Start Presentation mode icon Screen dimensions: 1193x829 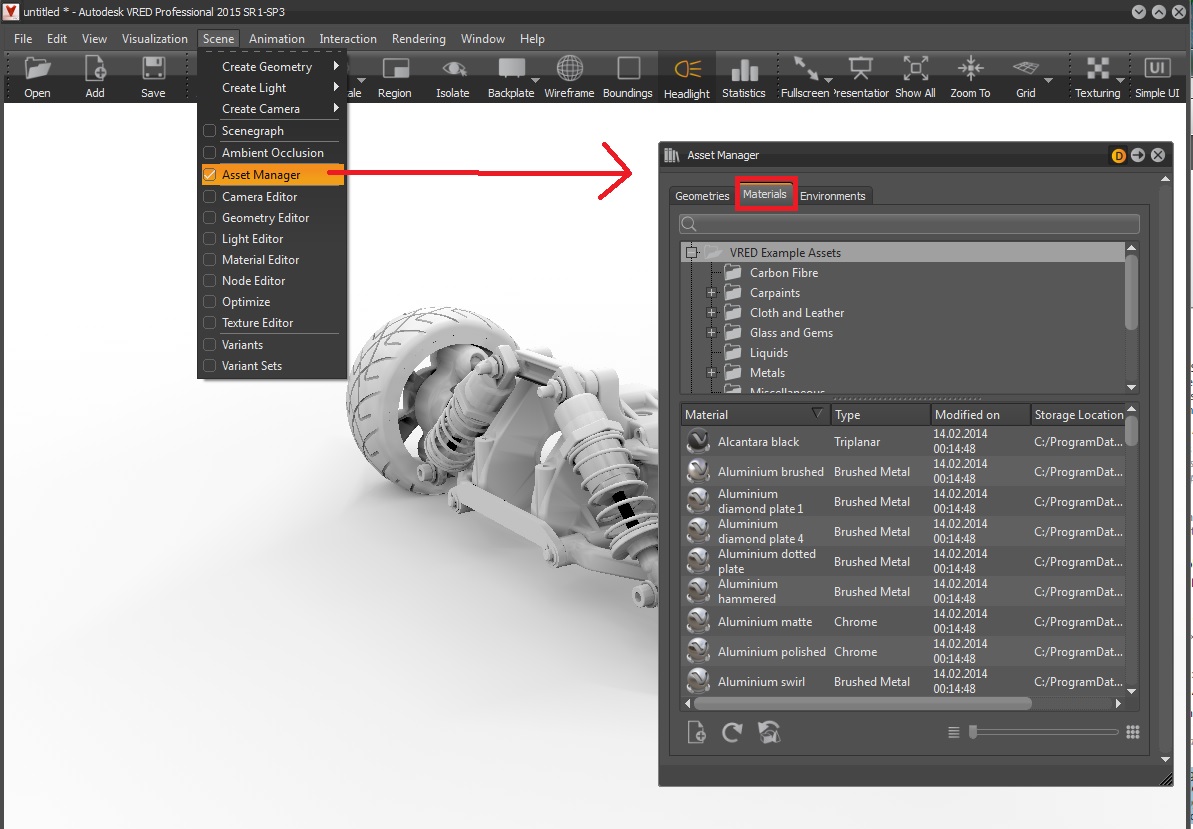pos(861,76)
